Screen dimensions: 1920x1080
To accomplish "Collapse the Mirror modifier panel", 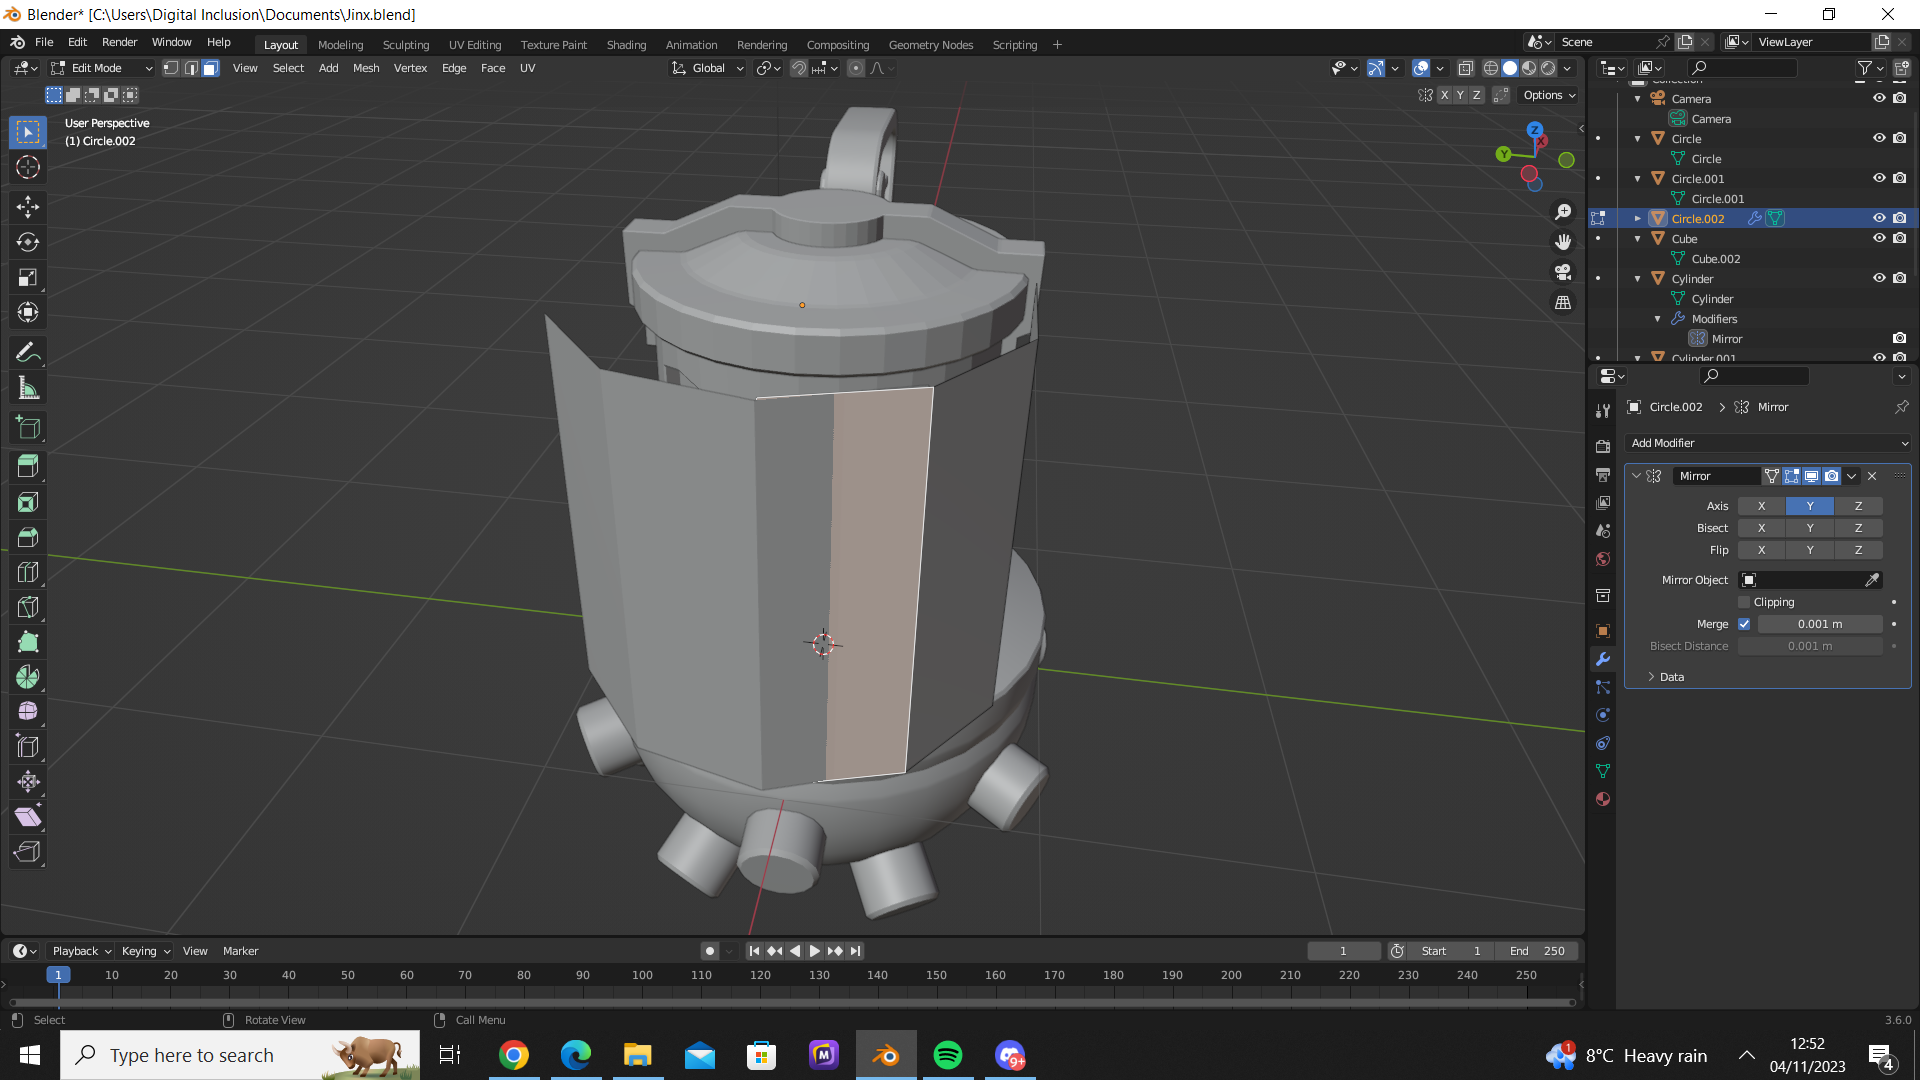I will point(1636,476).
